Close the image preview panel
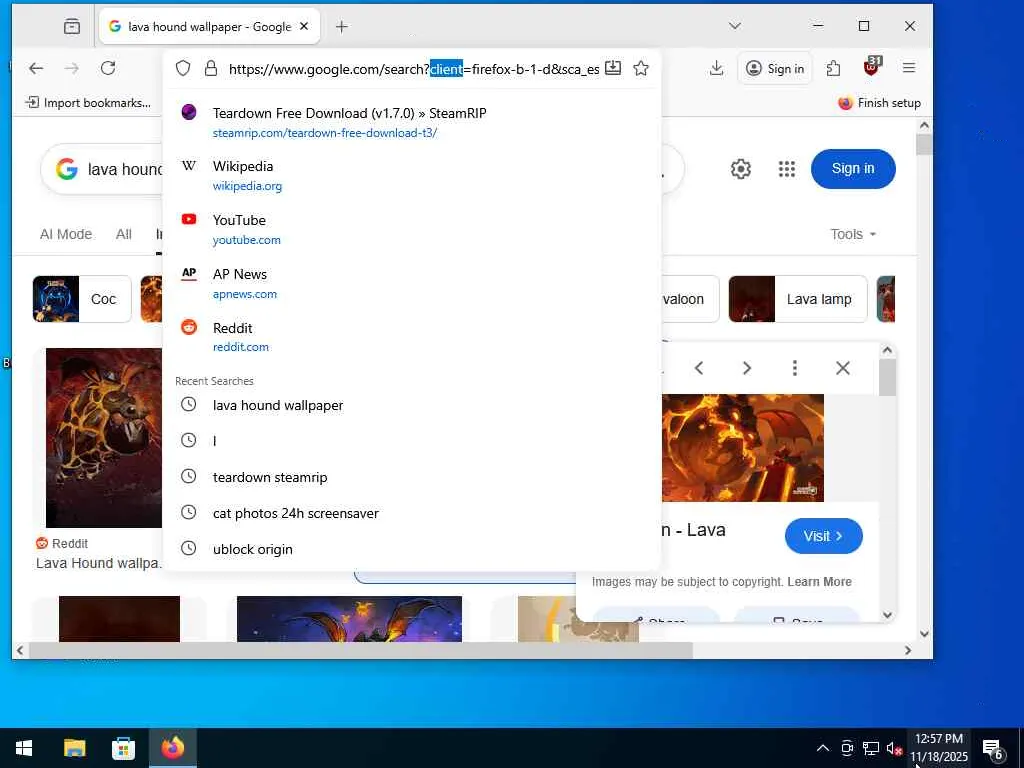Screen dimensions: 1024x768 [x=842, y=368]
